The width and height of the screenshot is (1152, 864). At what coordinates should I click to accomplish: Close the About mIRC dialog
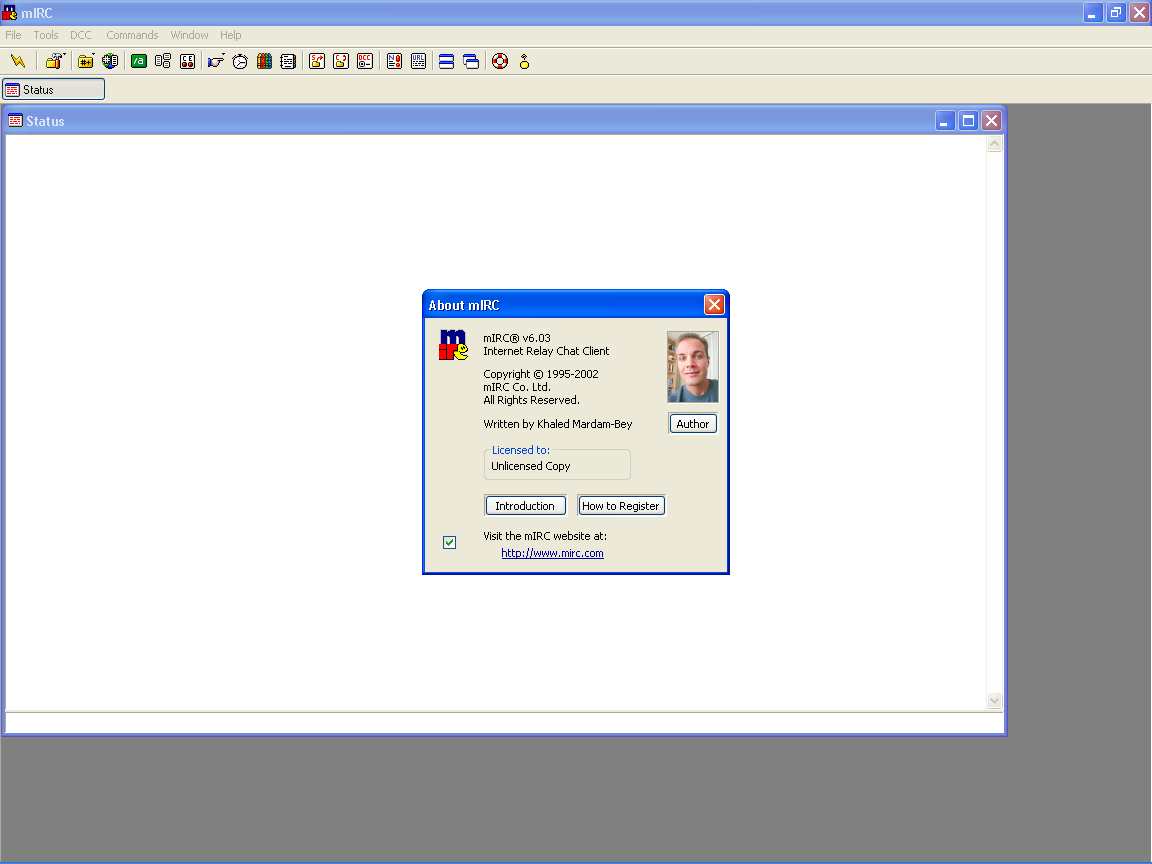(x=714, y=305)
